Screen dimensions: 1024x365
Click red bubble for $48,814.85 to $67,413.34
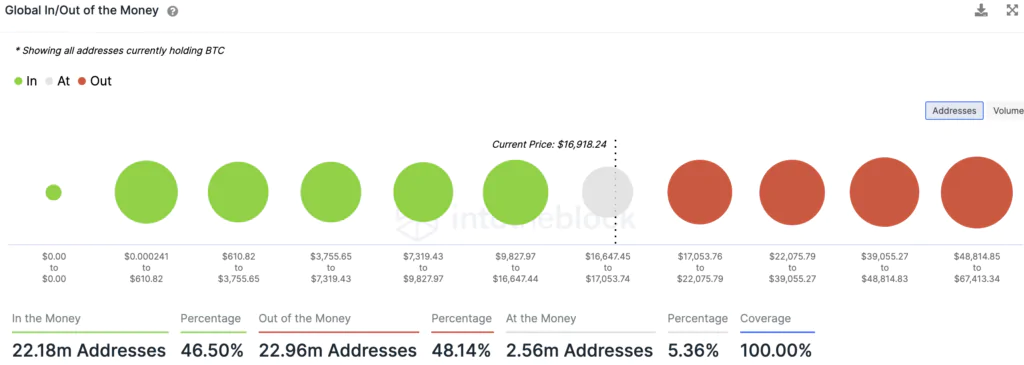pos(976,193)
